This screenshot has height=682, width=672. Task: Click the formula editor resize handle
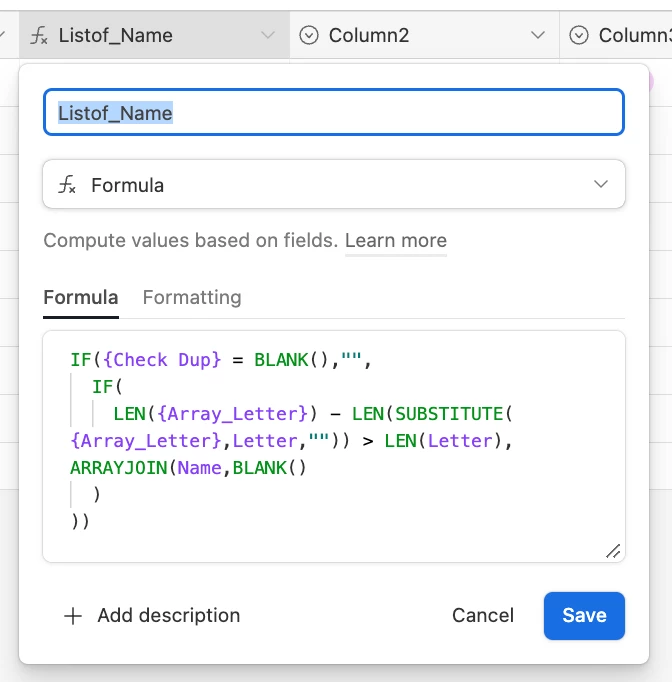pos(613,551)
